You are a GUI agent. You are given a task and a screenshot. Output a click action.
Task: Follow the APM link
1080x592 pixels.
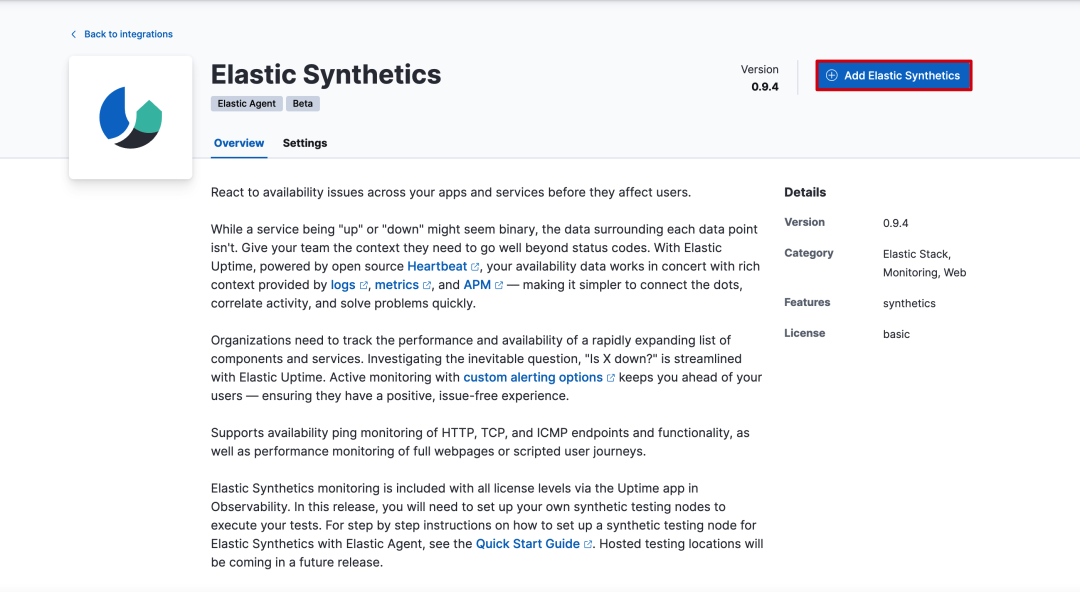(477, 285)
